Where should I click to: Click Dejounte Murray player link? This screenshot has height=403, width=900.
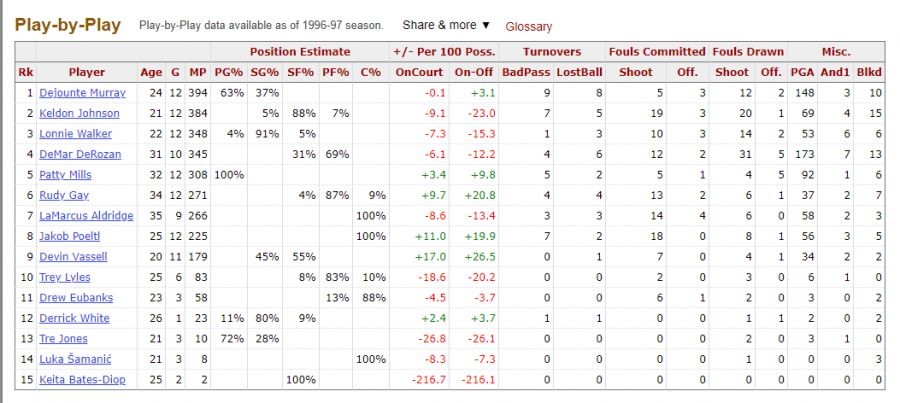coord(81,93)
